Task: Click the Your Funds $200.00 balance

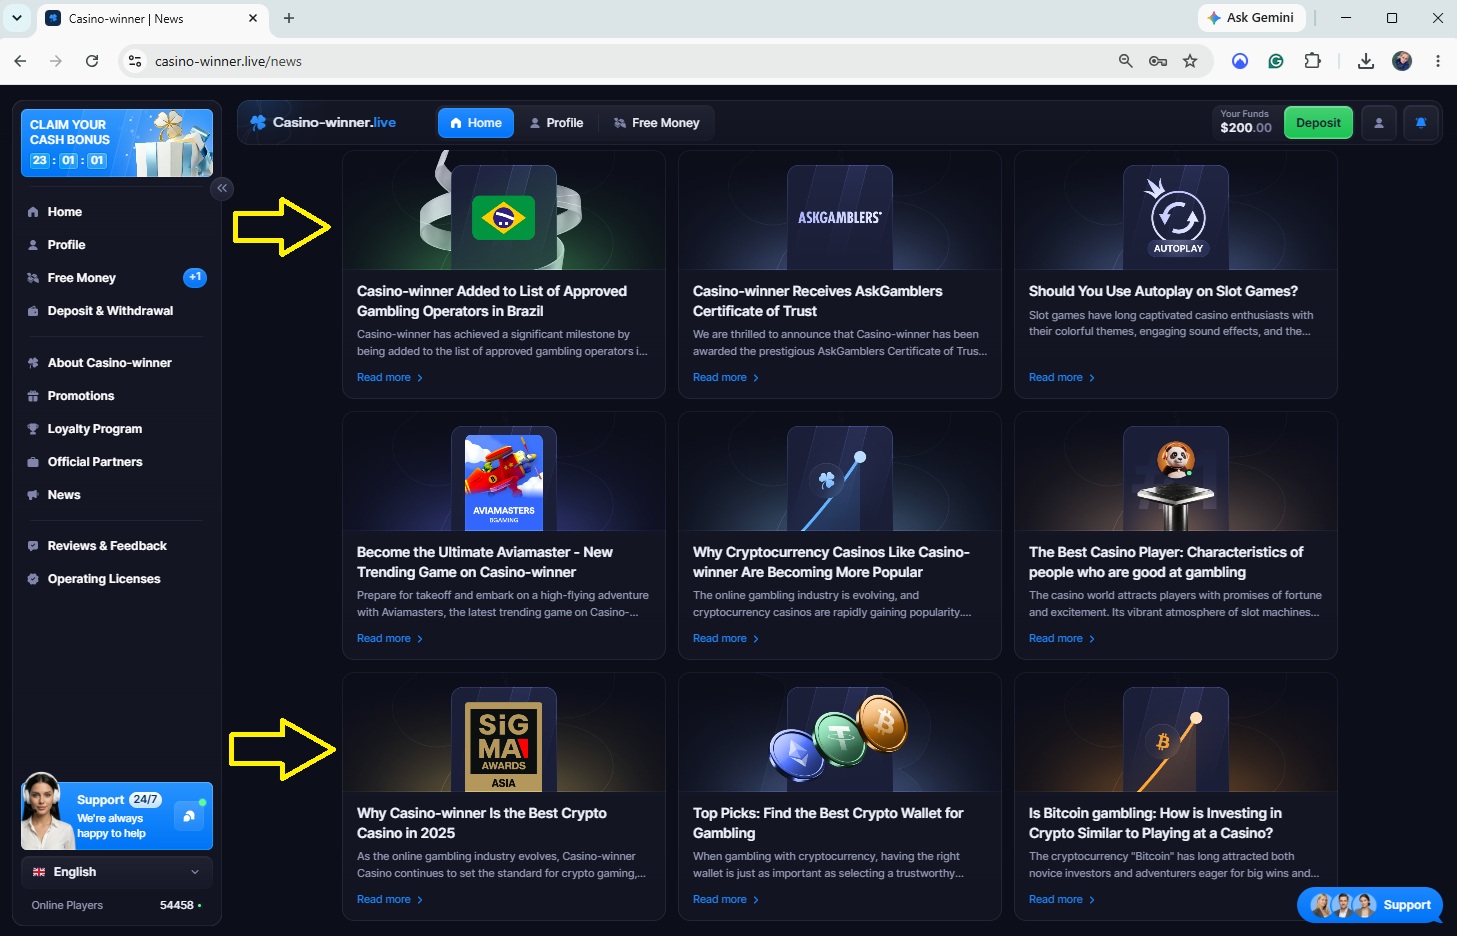Action: pos(1246,122)
